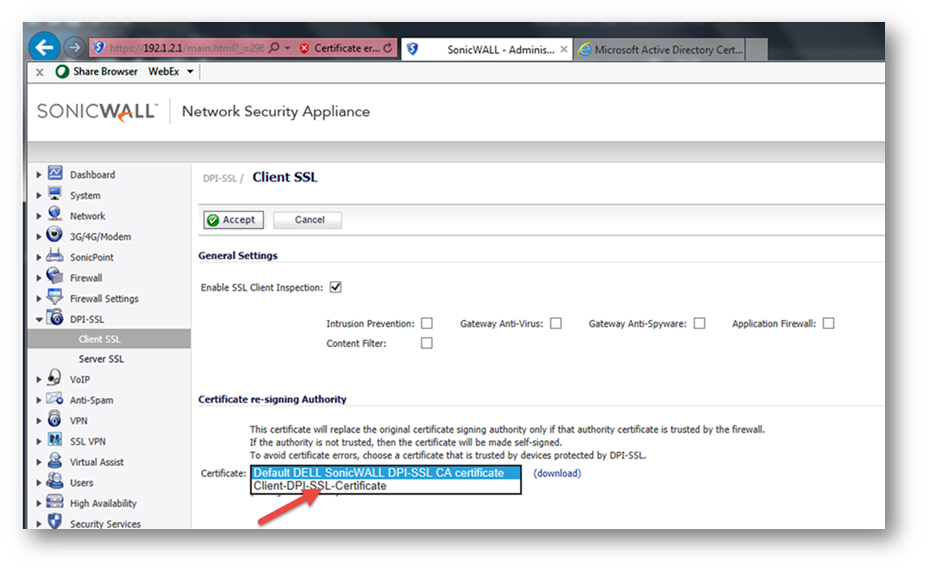Click the WebEx toolbar label
The height and width of the screenshot is (571, 927).
click(x=164, y=72)
